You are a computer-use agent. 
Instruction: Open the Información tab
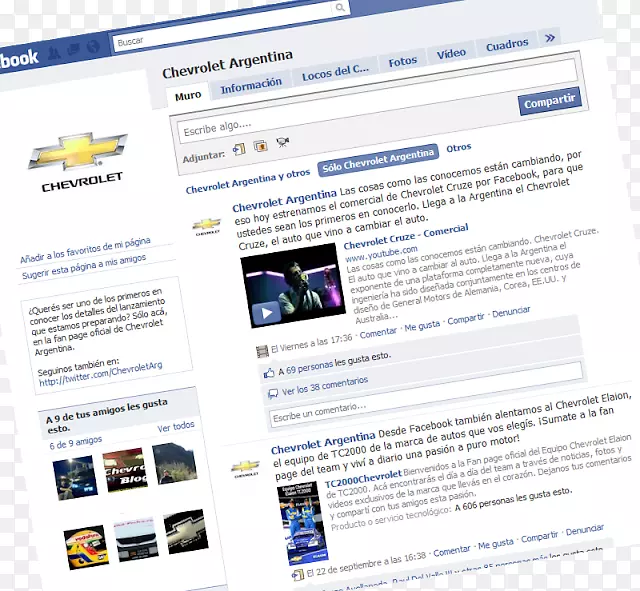click(x=251, y=86)
